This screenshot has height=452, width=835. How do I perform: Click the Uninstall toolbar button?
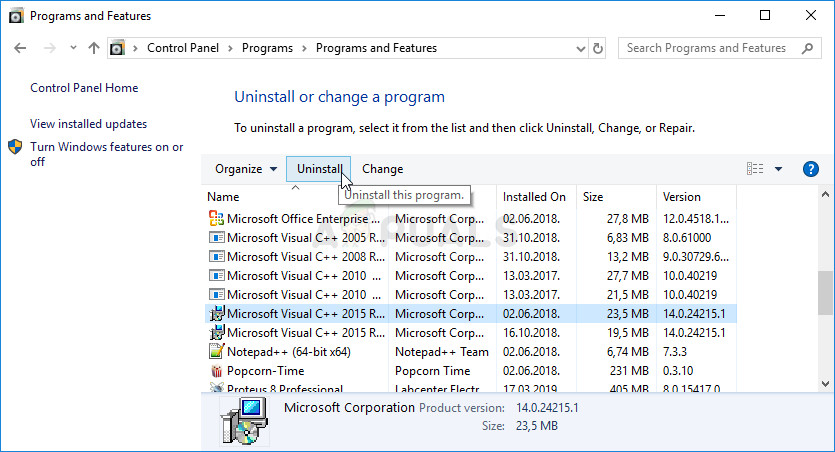point(319,169)
